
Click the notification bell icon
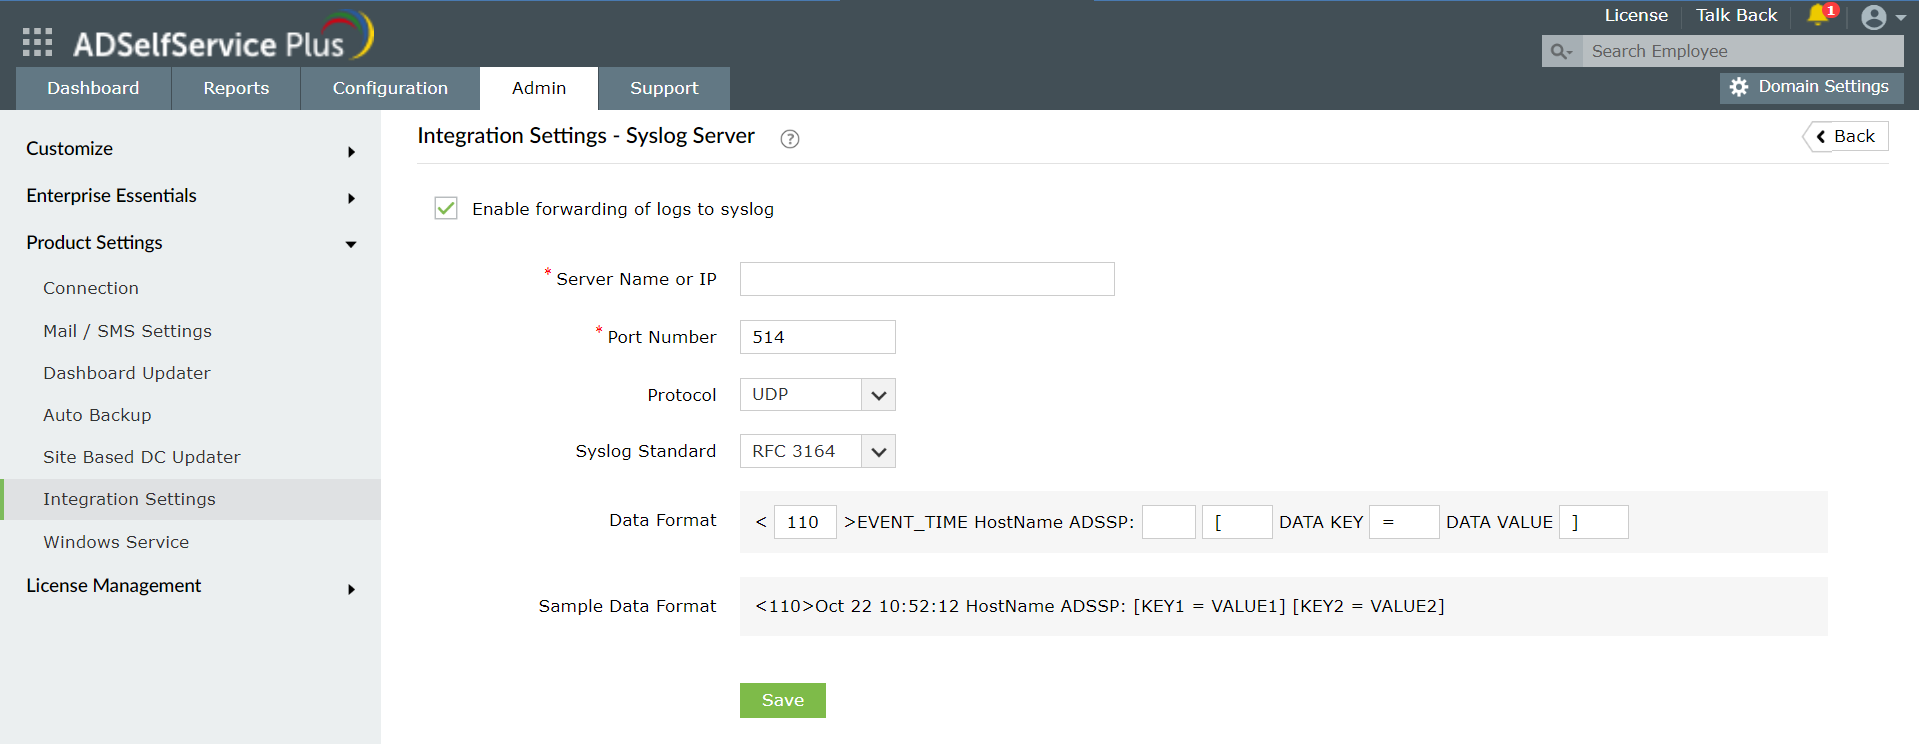tap(1818, 15)
